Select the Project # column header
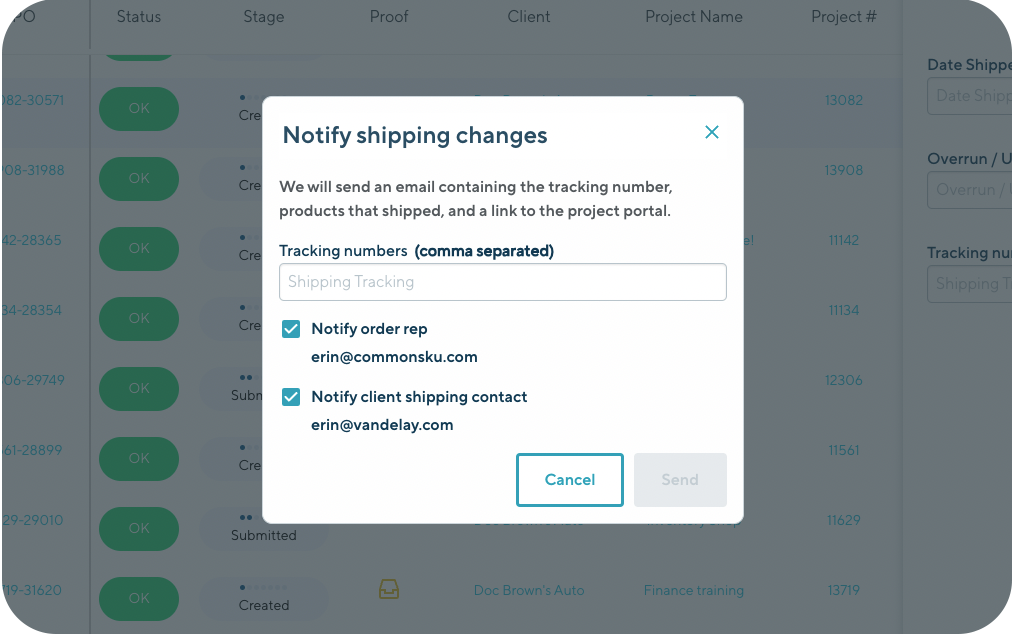This screenshot has height=638, width=1016. coord(843,16)
